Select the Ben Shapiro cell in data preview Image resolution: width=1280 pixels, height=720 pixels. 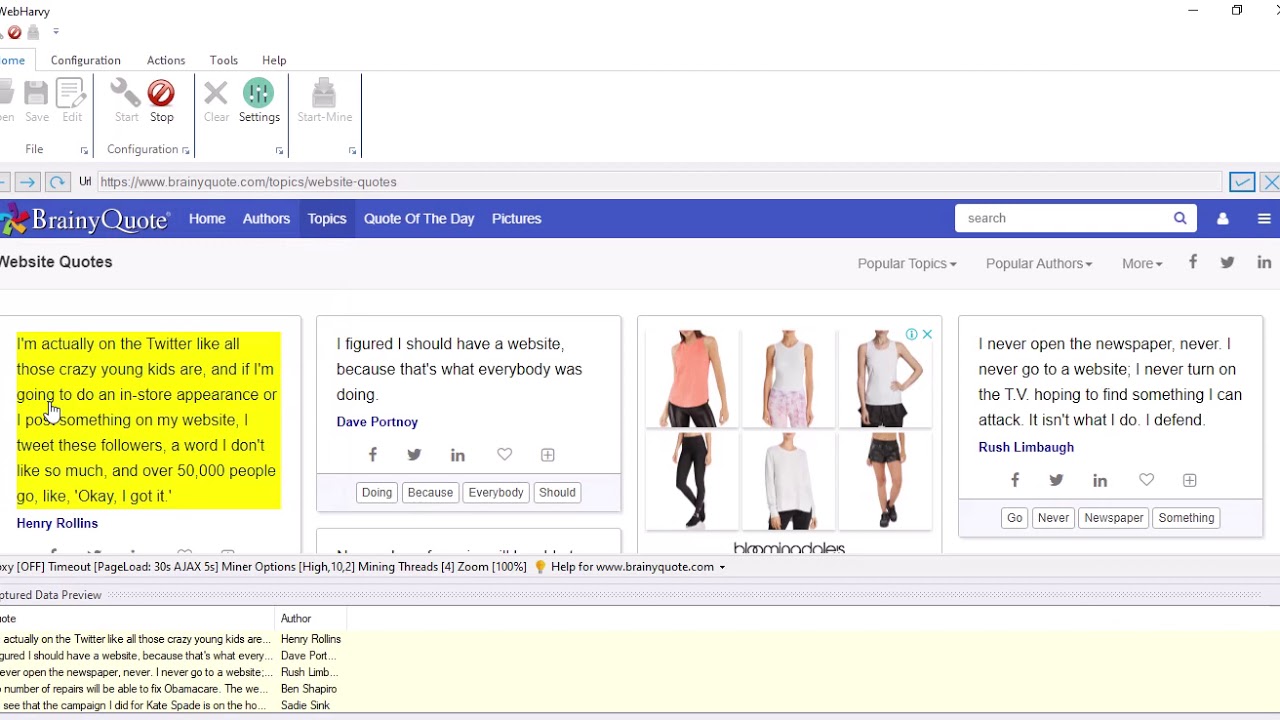pos(311,689)
